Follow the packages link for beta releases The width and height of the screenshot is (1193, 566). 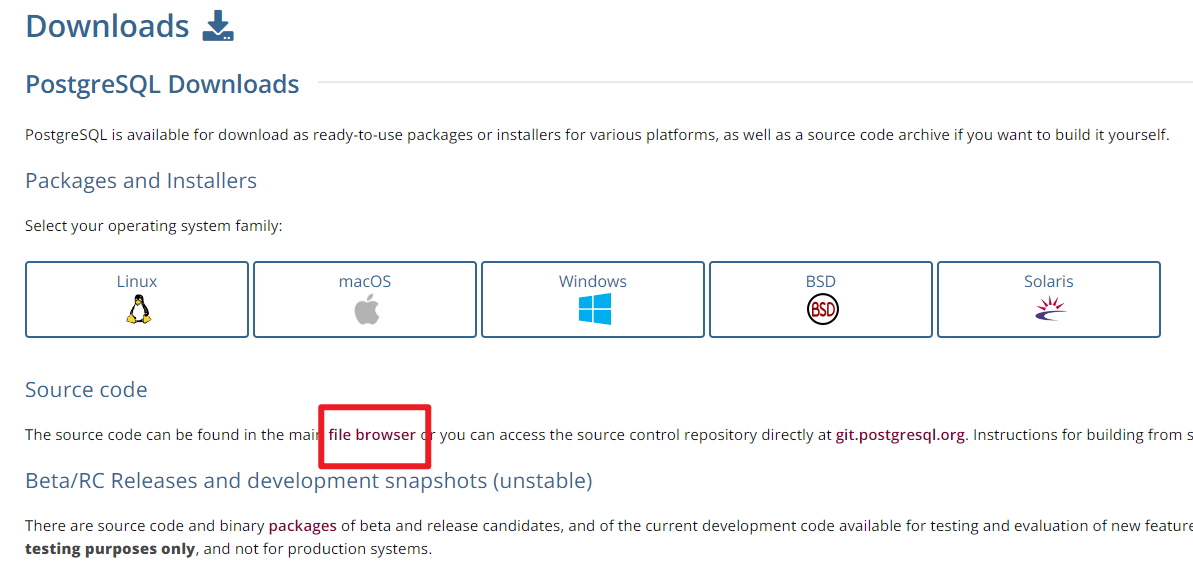pyautogui.click(x=303, y=525)
